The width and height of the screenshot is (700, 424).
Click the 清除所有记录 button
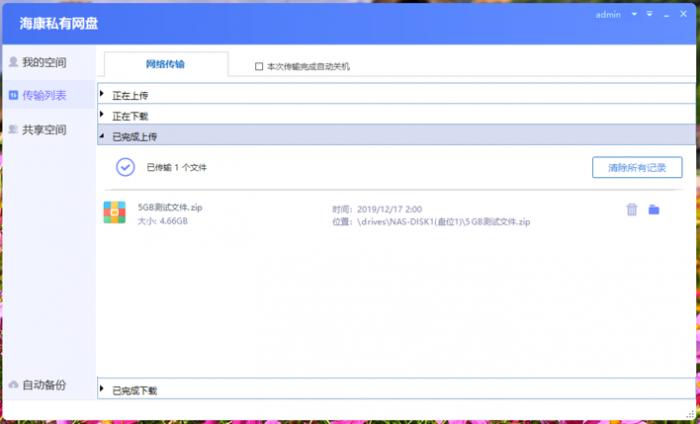637,167
